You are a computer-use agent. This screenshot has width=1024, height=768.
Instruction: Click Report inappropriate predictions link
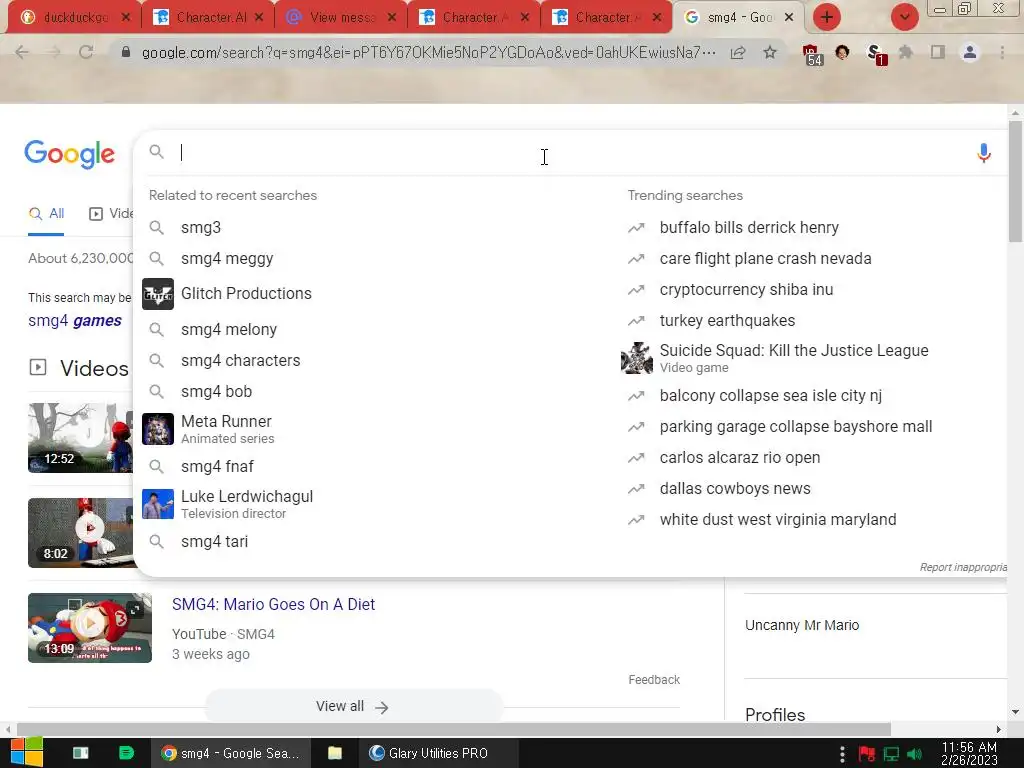(x=963, y=567)
